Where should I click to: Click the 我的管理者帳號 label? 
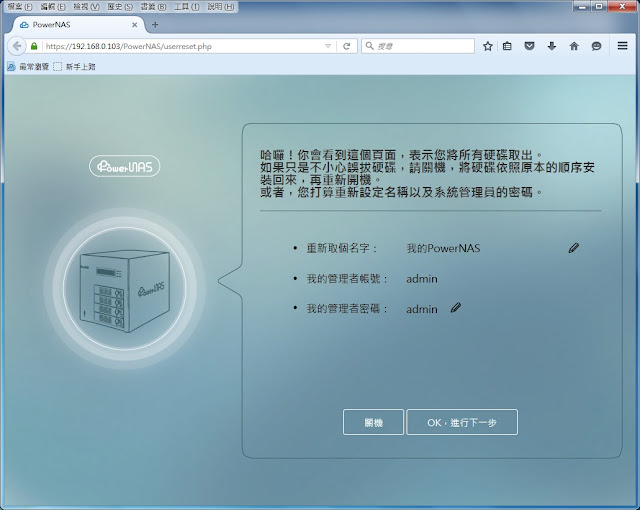point(347,279)
